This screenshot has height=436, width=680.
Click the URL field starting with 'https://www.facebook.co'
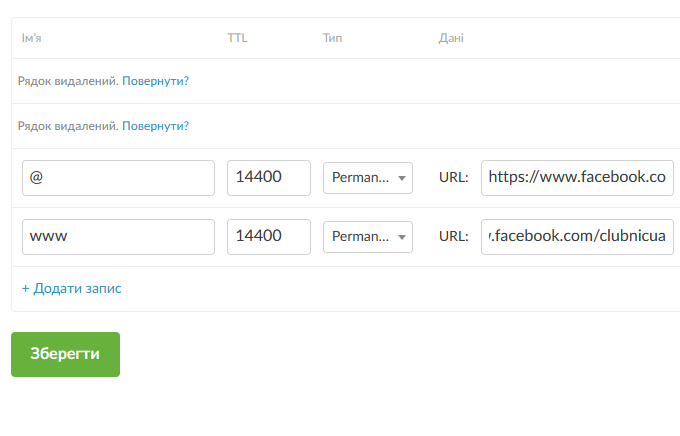[577, 178]
